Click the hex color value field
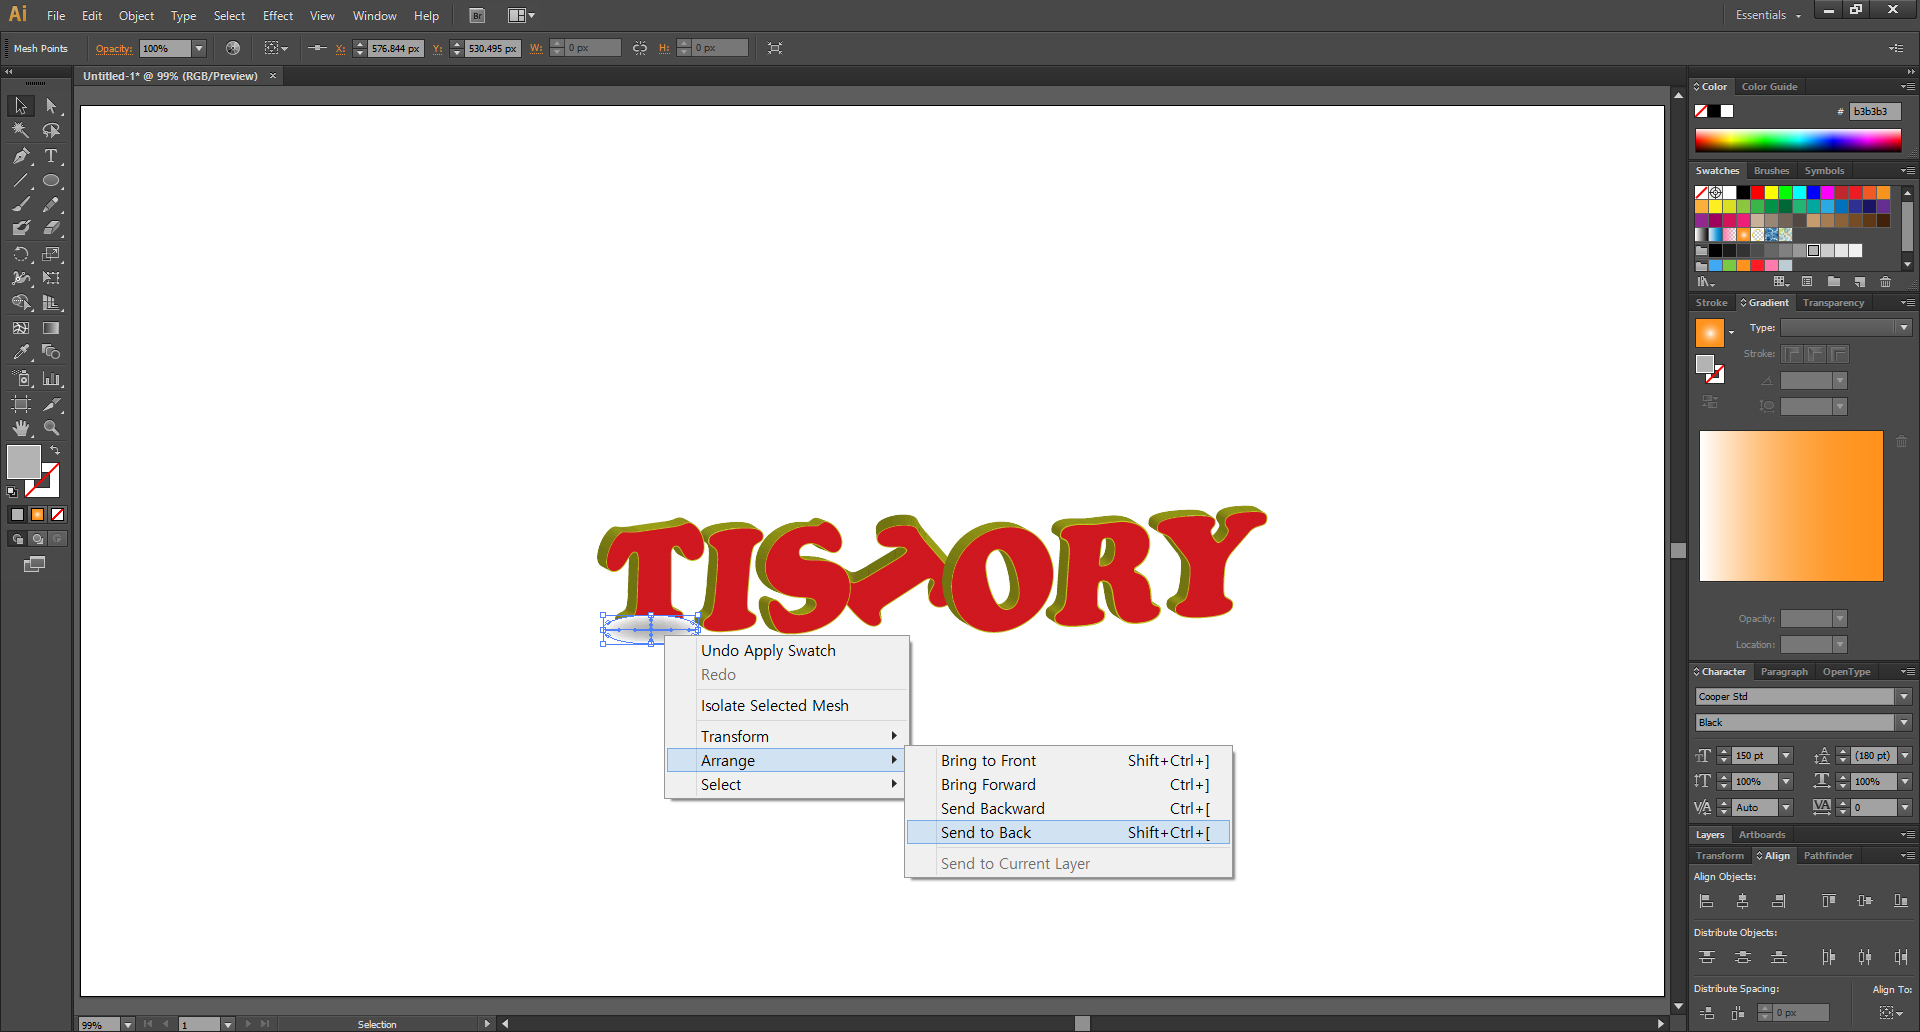 [1874, 111]
